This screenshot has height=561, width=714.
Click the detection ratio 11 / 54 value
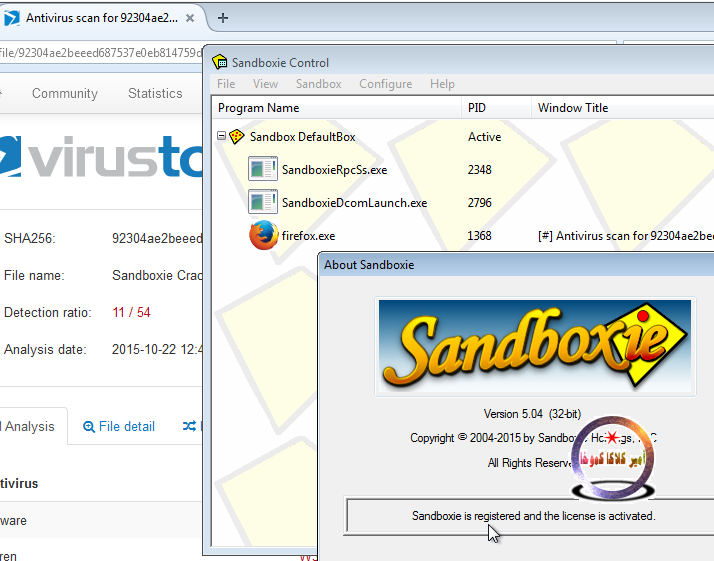pos(131,312)
